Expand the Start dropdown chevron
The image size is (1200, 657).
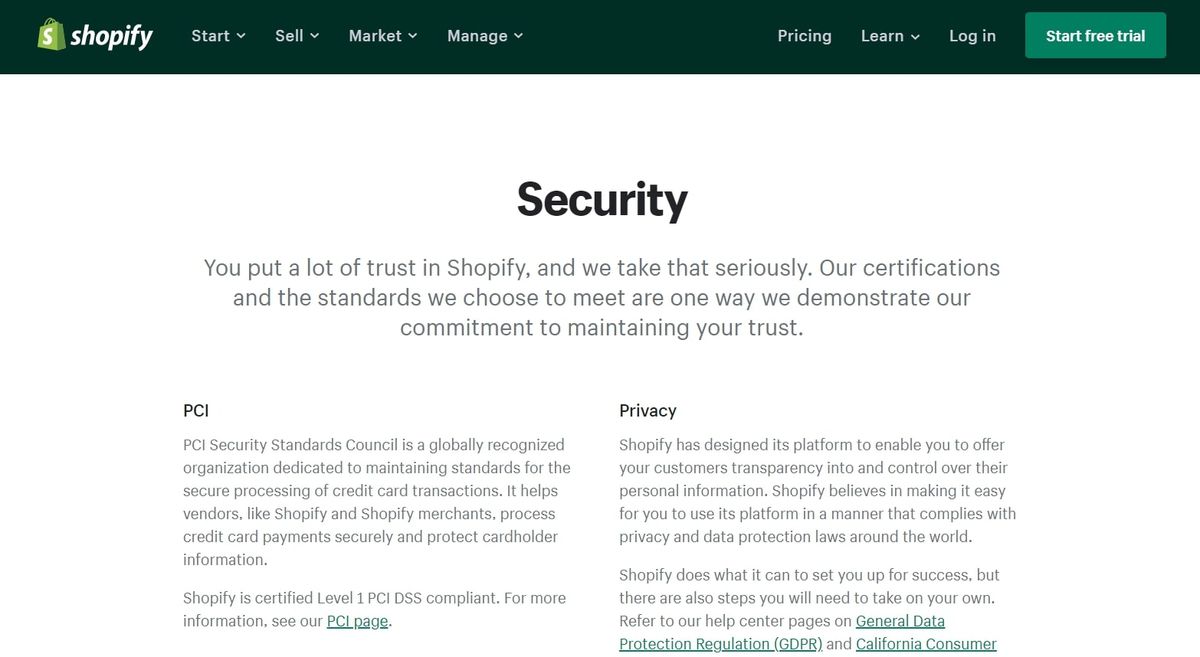[241, 36]
